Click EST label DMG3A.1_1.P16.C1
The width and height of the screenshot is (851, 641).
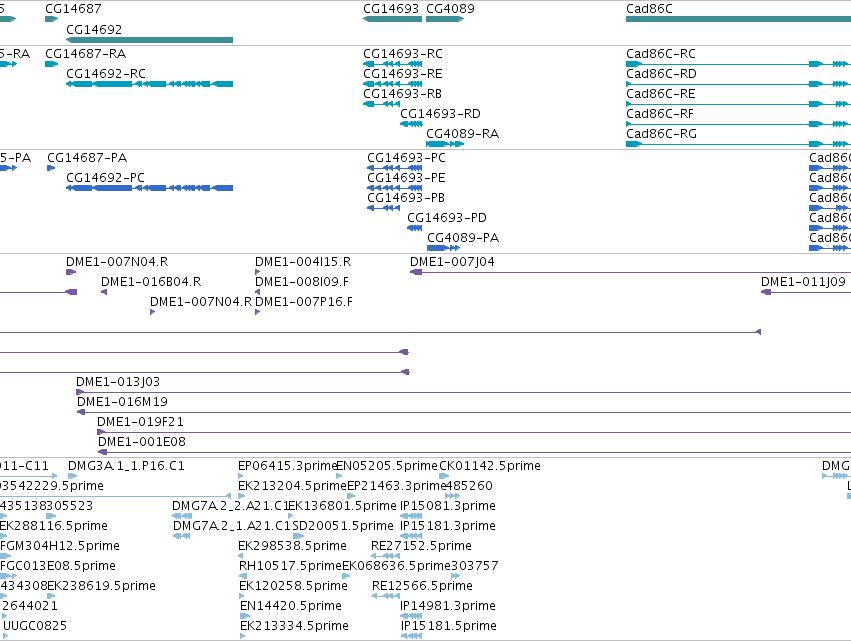126,466
